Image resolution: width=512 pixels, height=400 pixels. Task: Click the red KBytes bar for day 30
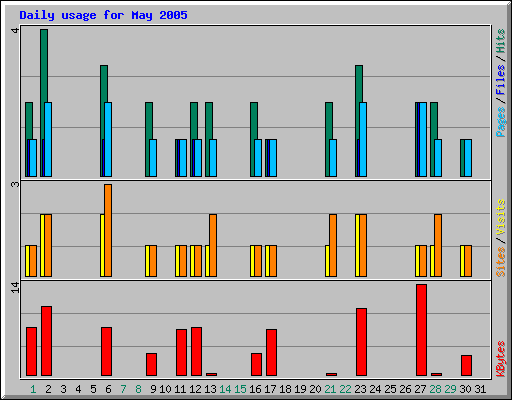[x=466, y=365]
